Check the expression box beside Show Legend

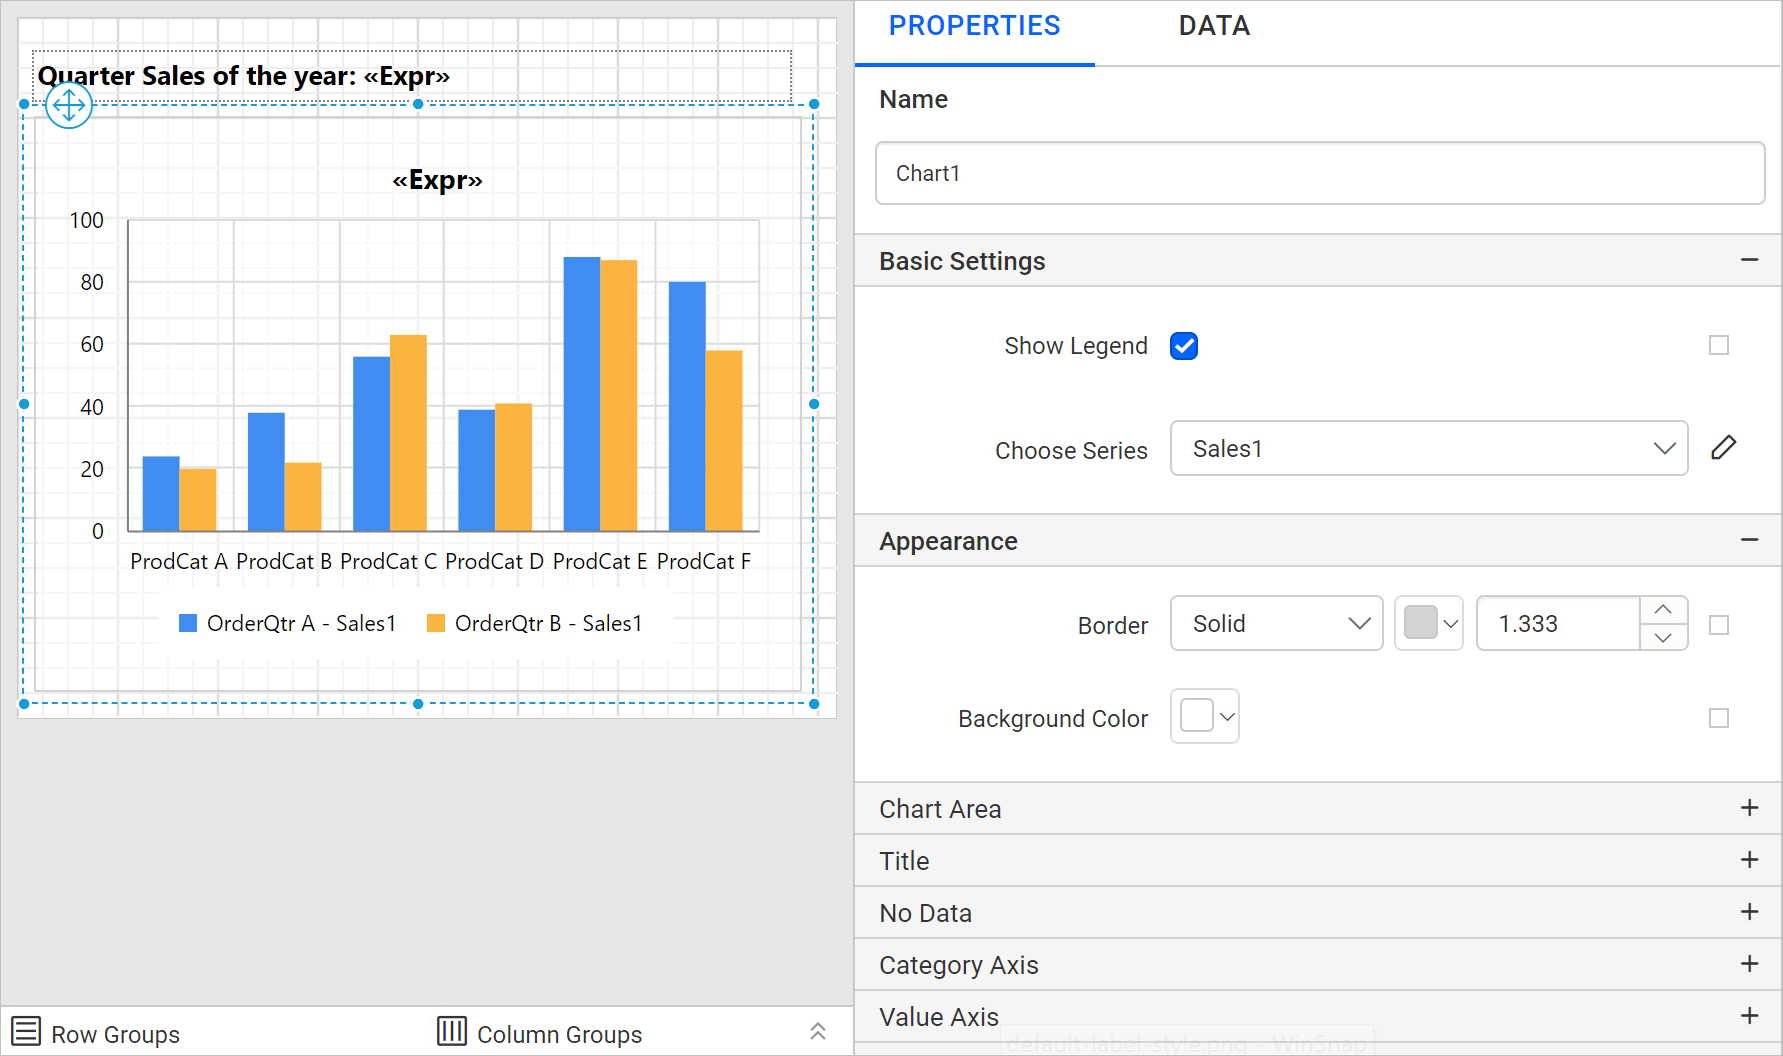coord(1719,345)
